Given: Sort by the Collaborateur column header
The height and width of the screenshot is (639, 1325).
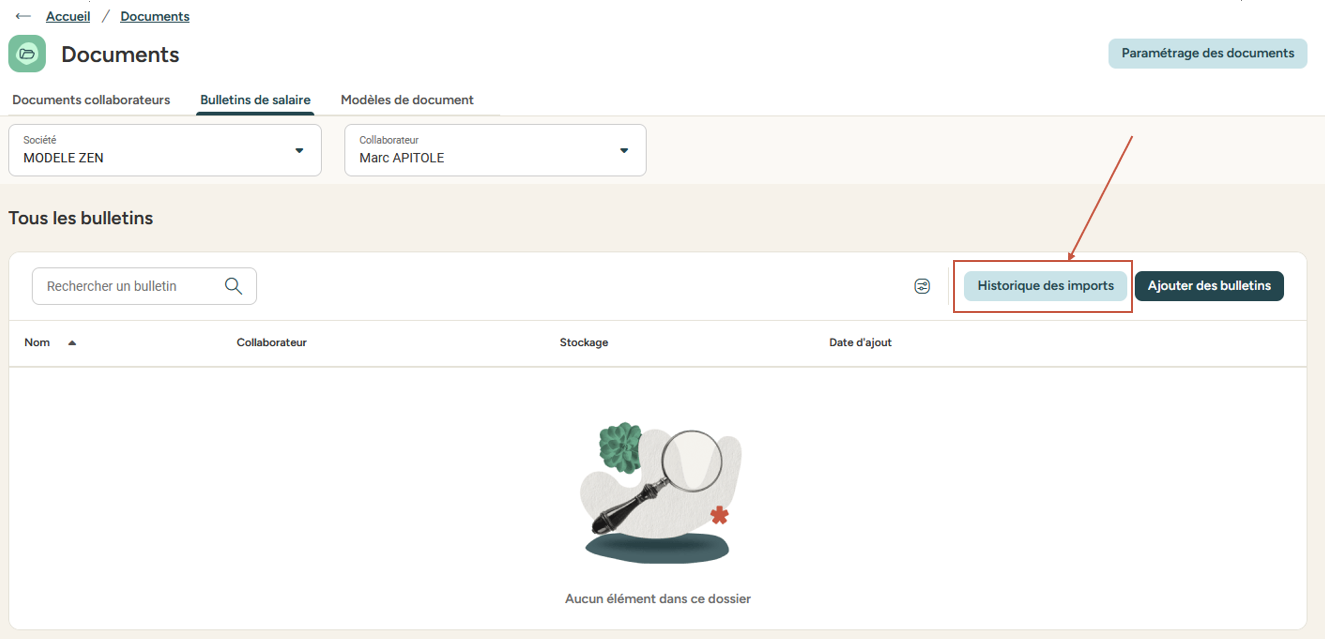Looking at the screenshot, I should coord(271,343).
